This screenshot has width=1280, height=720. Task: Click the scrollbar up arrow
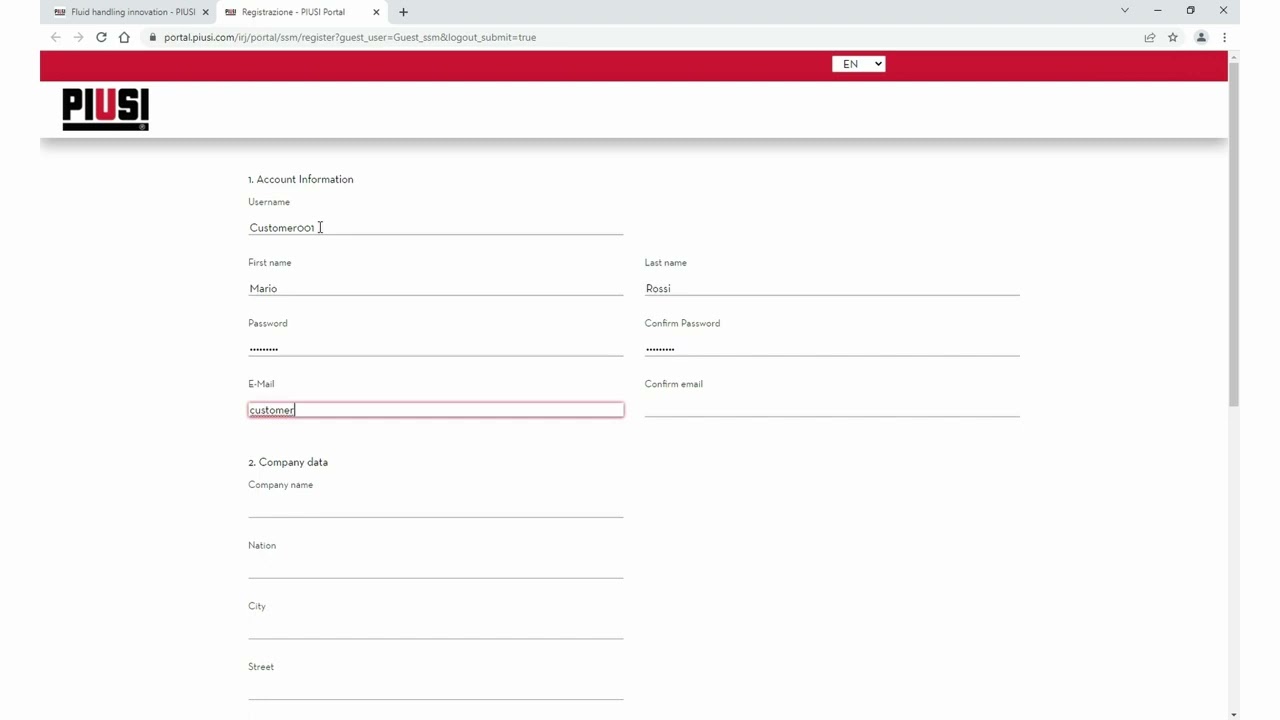tap(1234, 56)
